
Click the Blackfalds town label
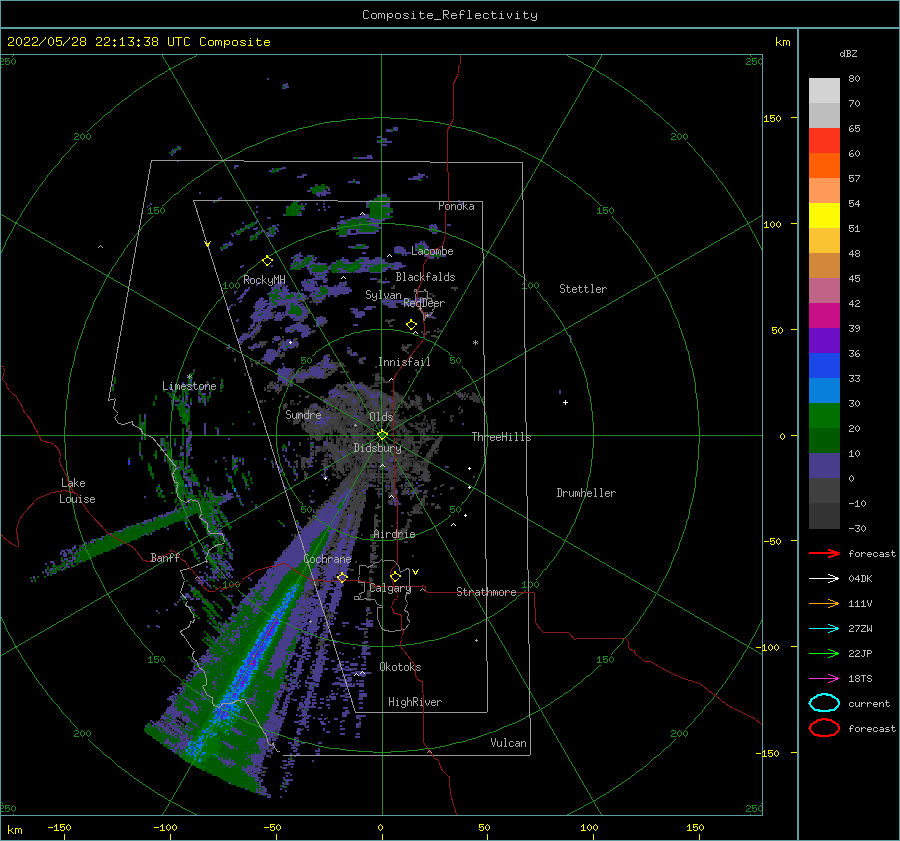coord(425,277)
